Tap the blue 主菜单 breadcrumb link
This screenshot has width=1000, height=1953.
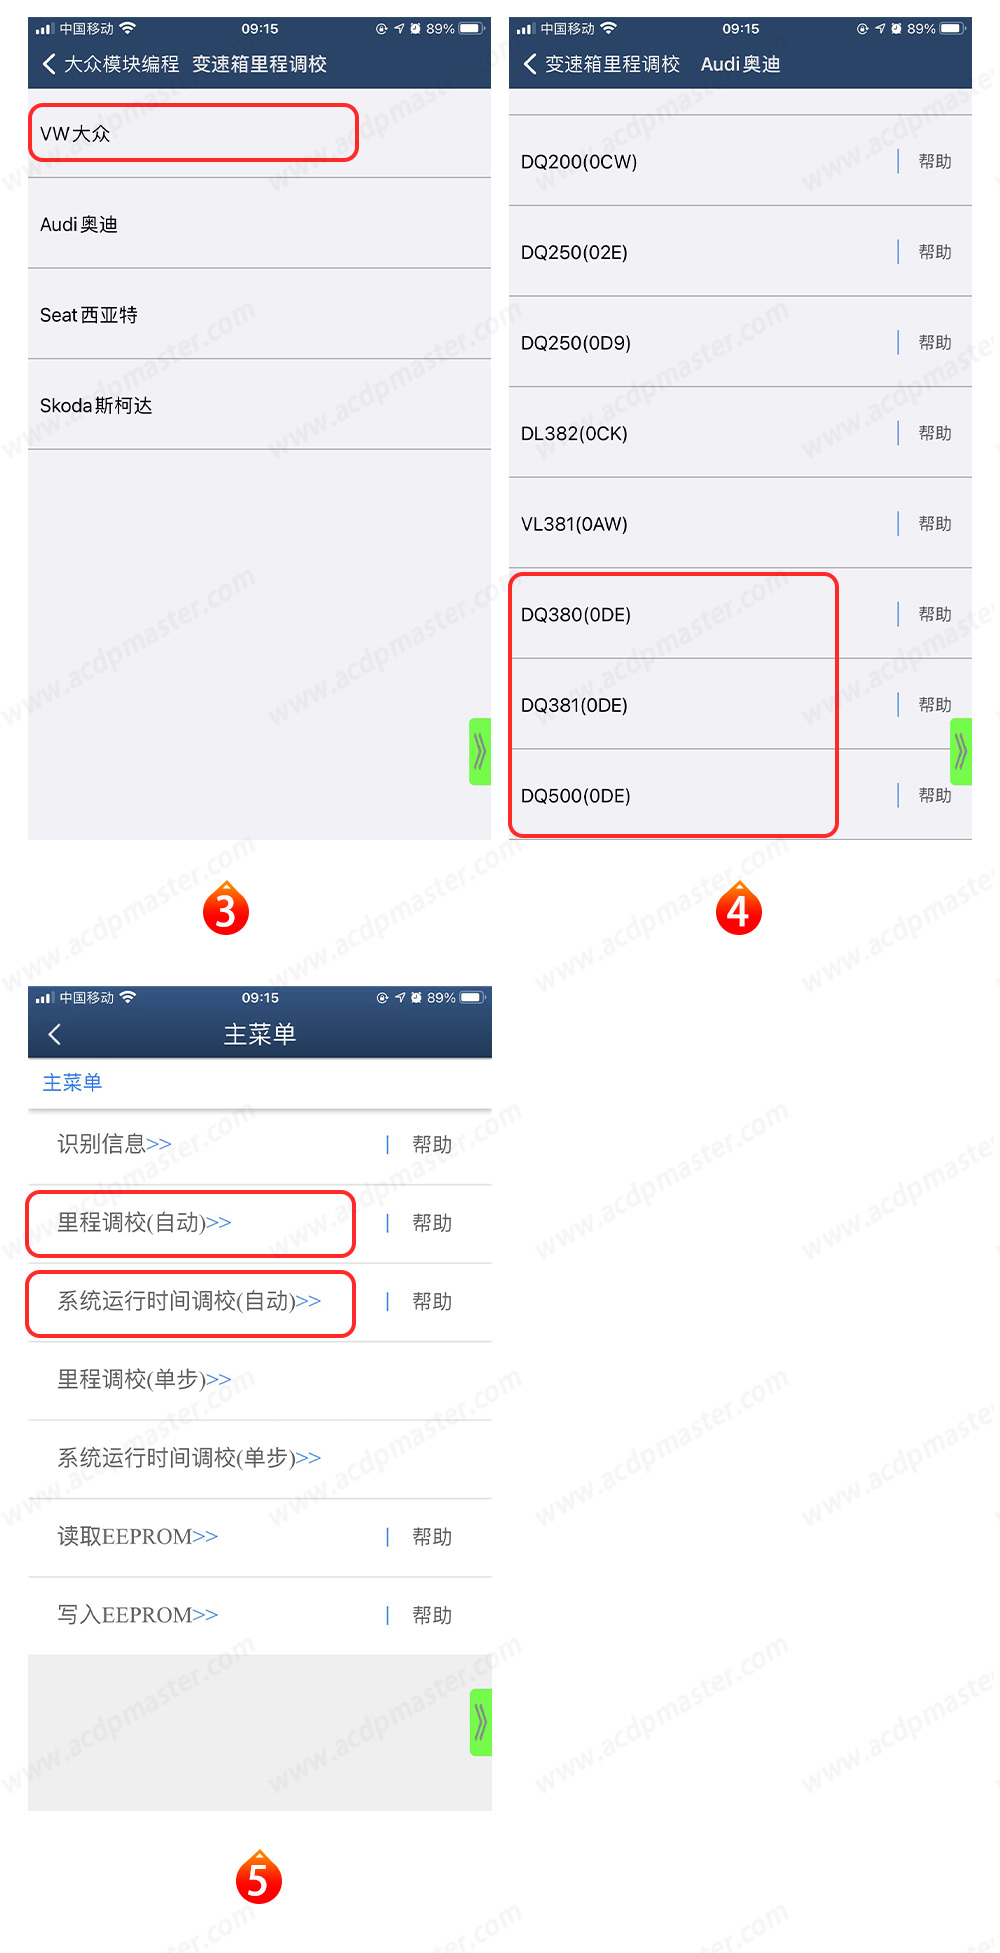point(72,1082)
